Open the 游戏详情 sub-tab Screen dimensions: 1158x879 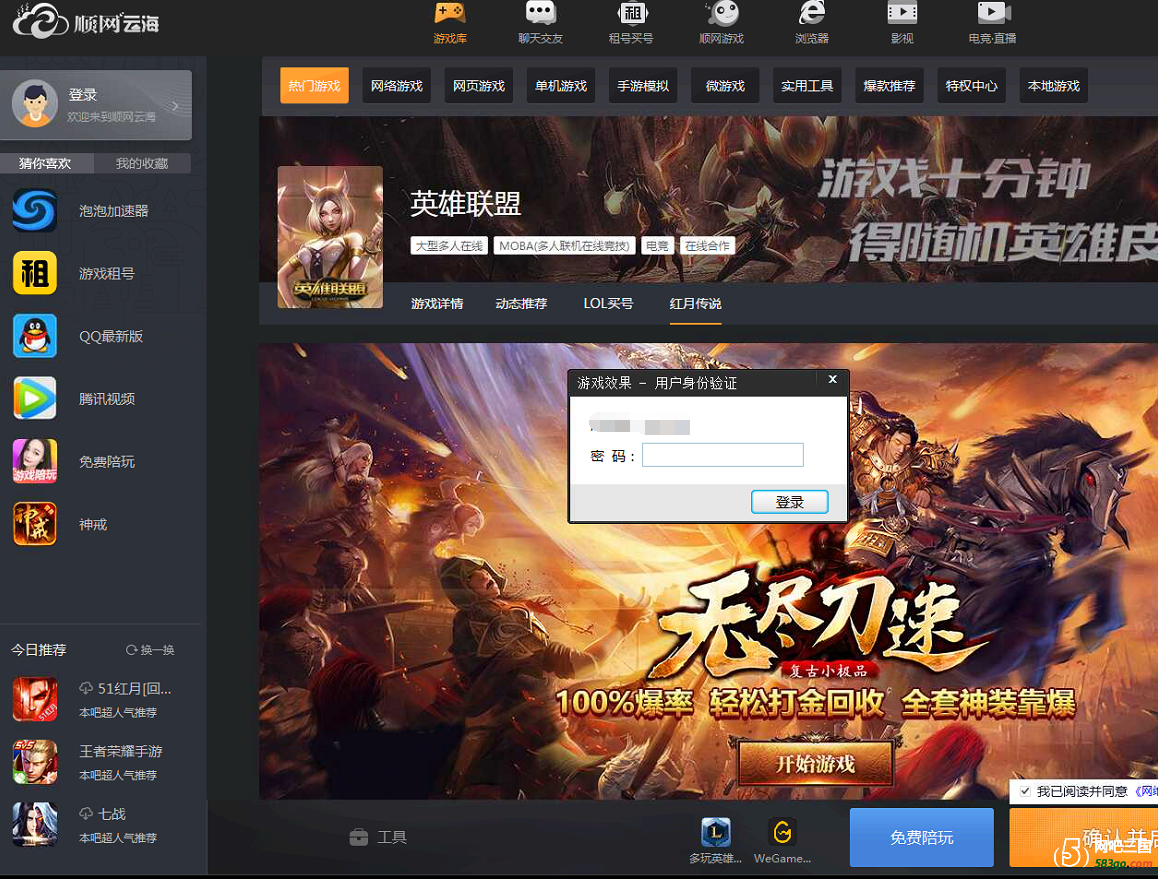coord(437,304)
